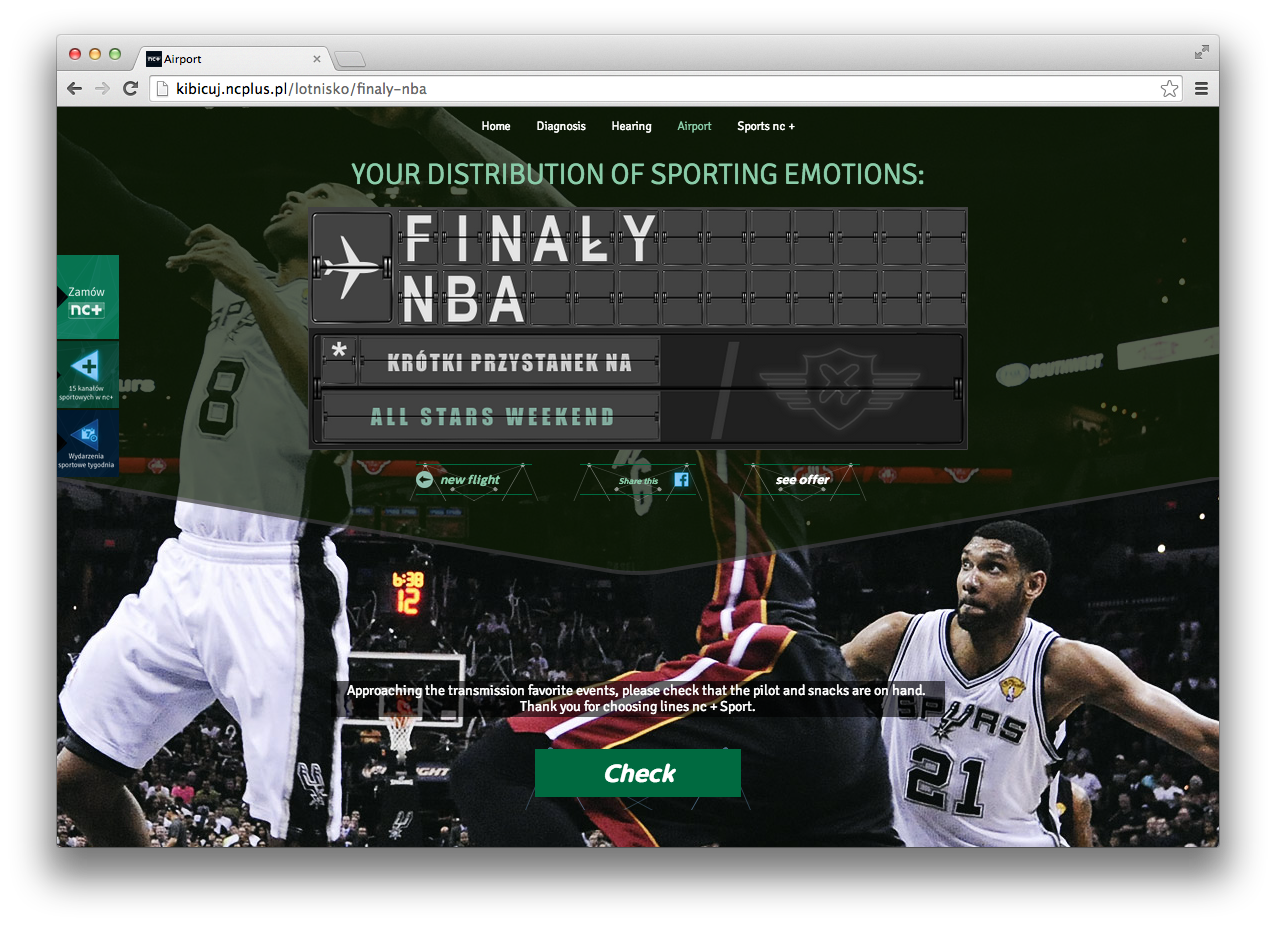
Task: Click the KRÓTKI PRZYSTANEK NA board row
Action: pyautogui.click(x=509, y=362)
